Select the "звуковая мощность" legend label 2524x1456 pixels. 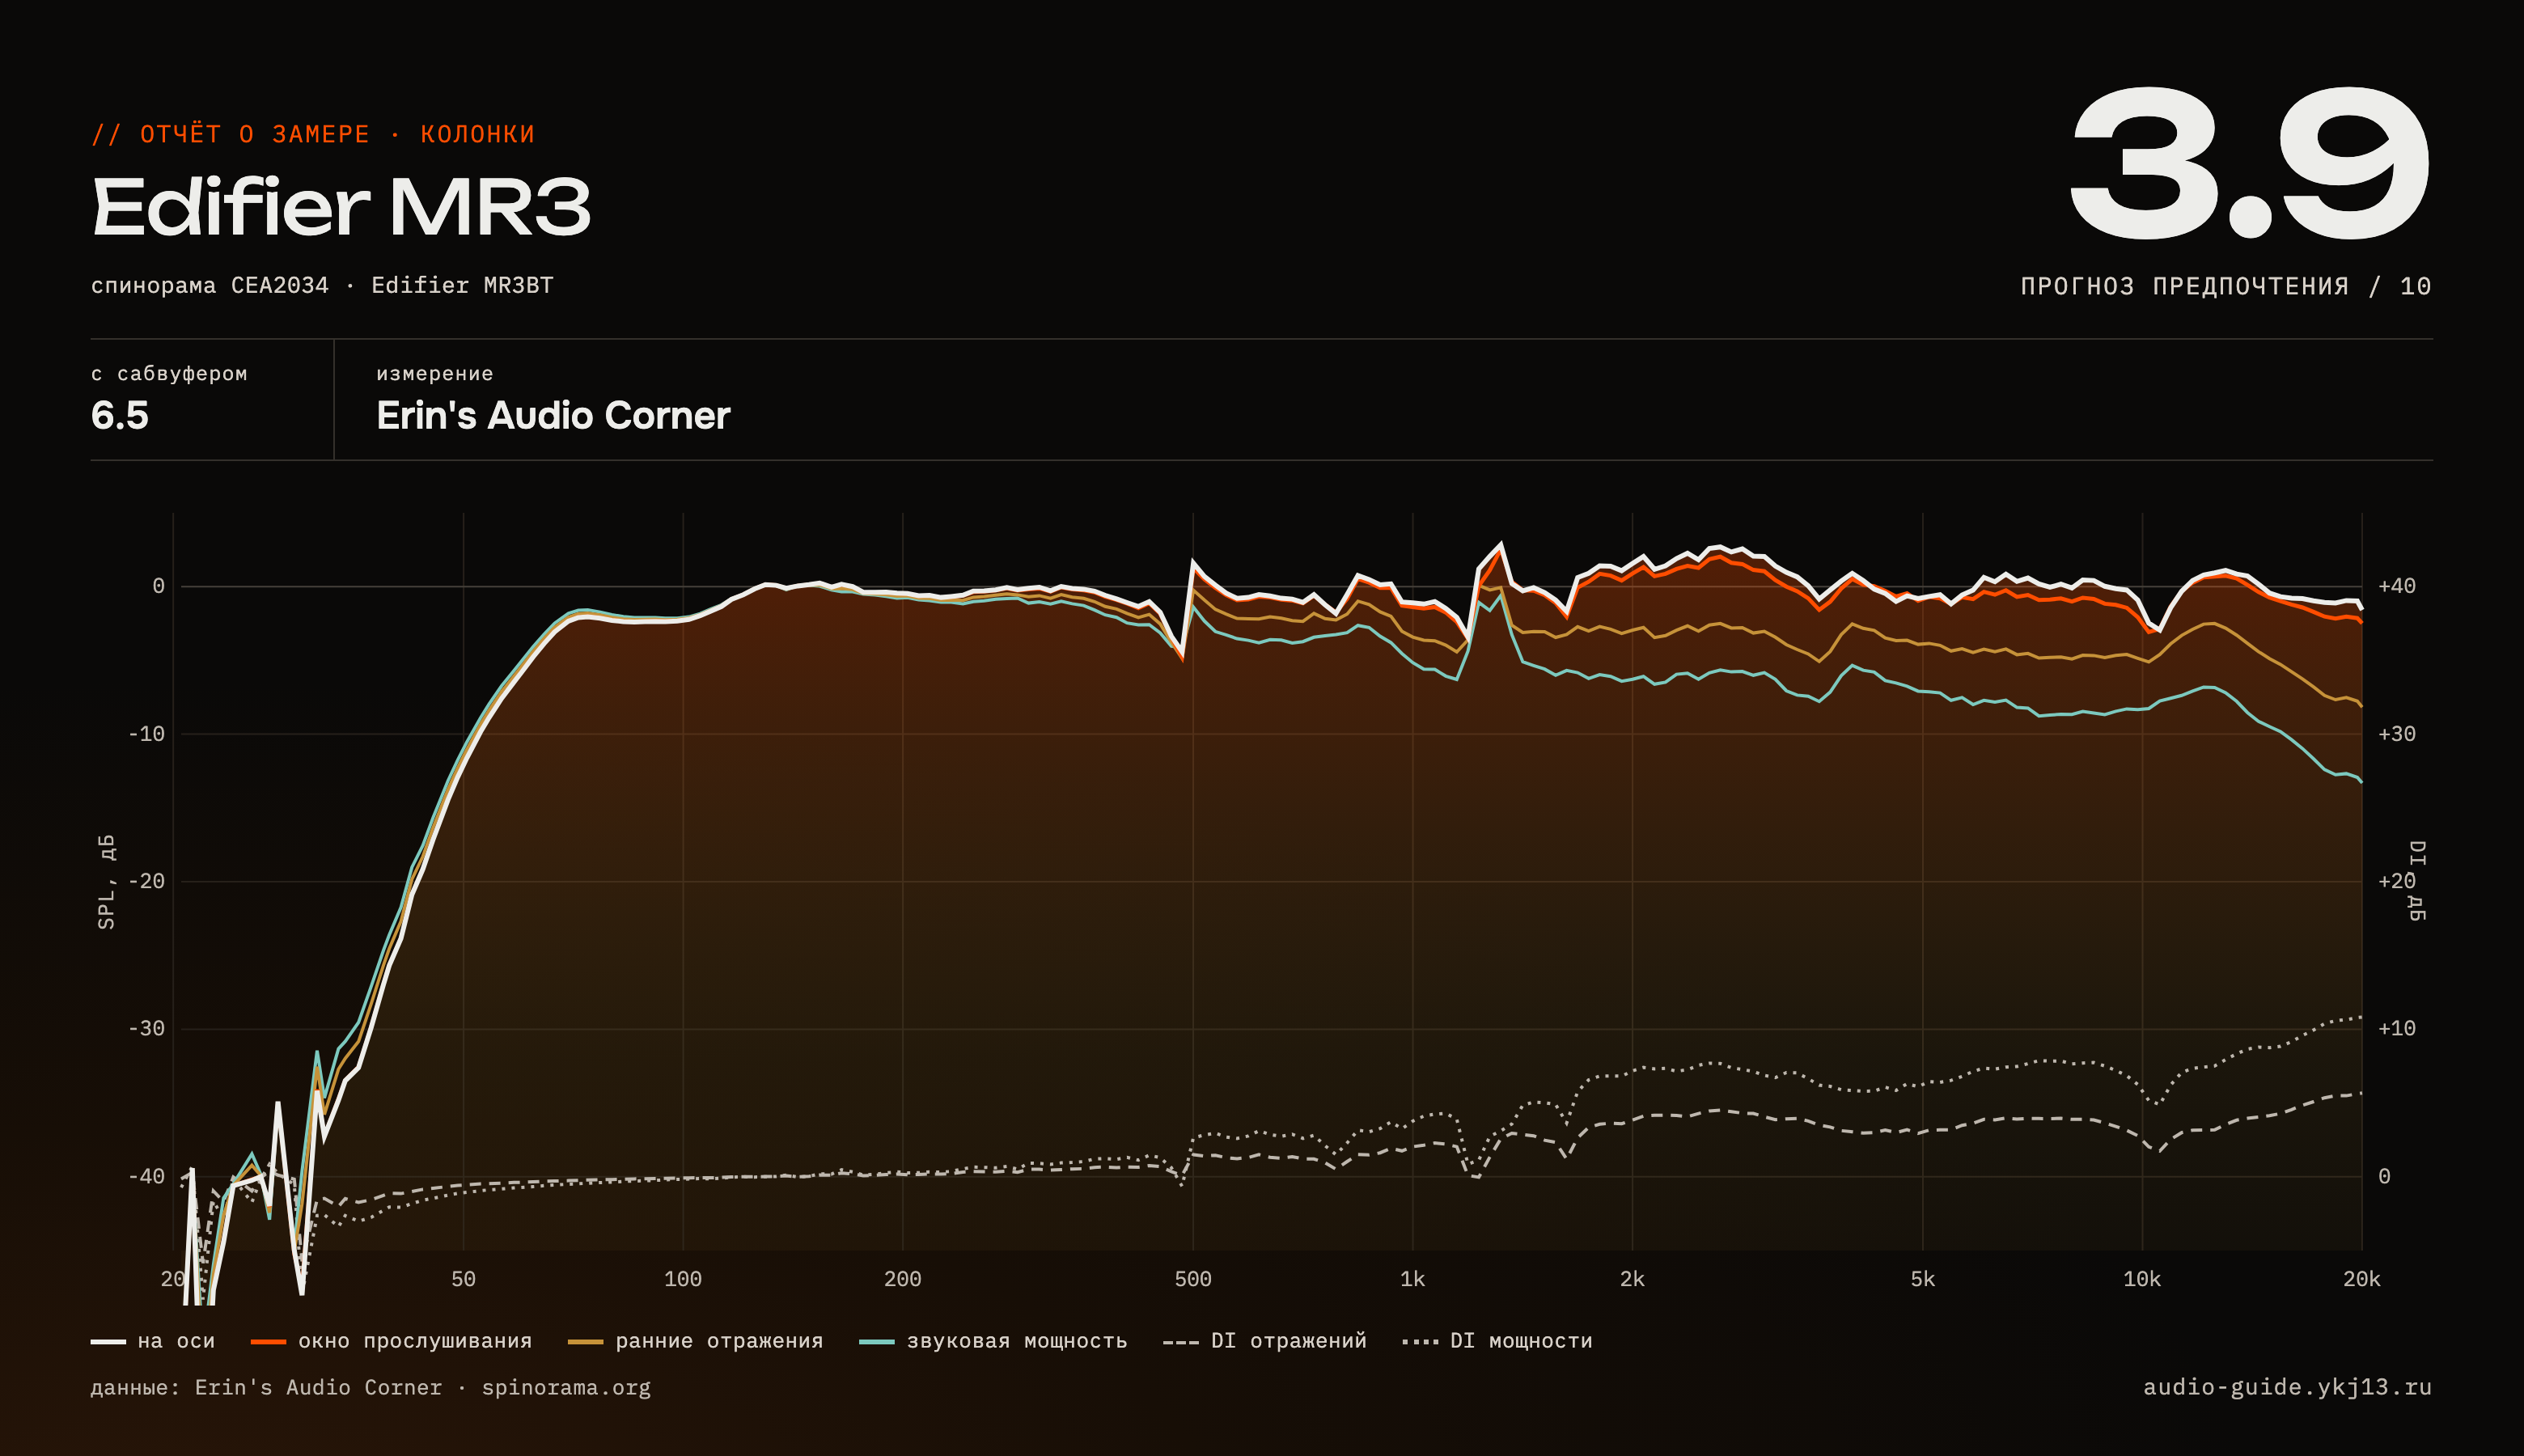click(1017, 1341)
